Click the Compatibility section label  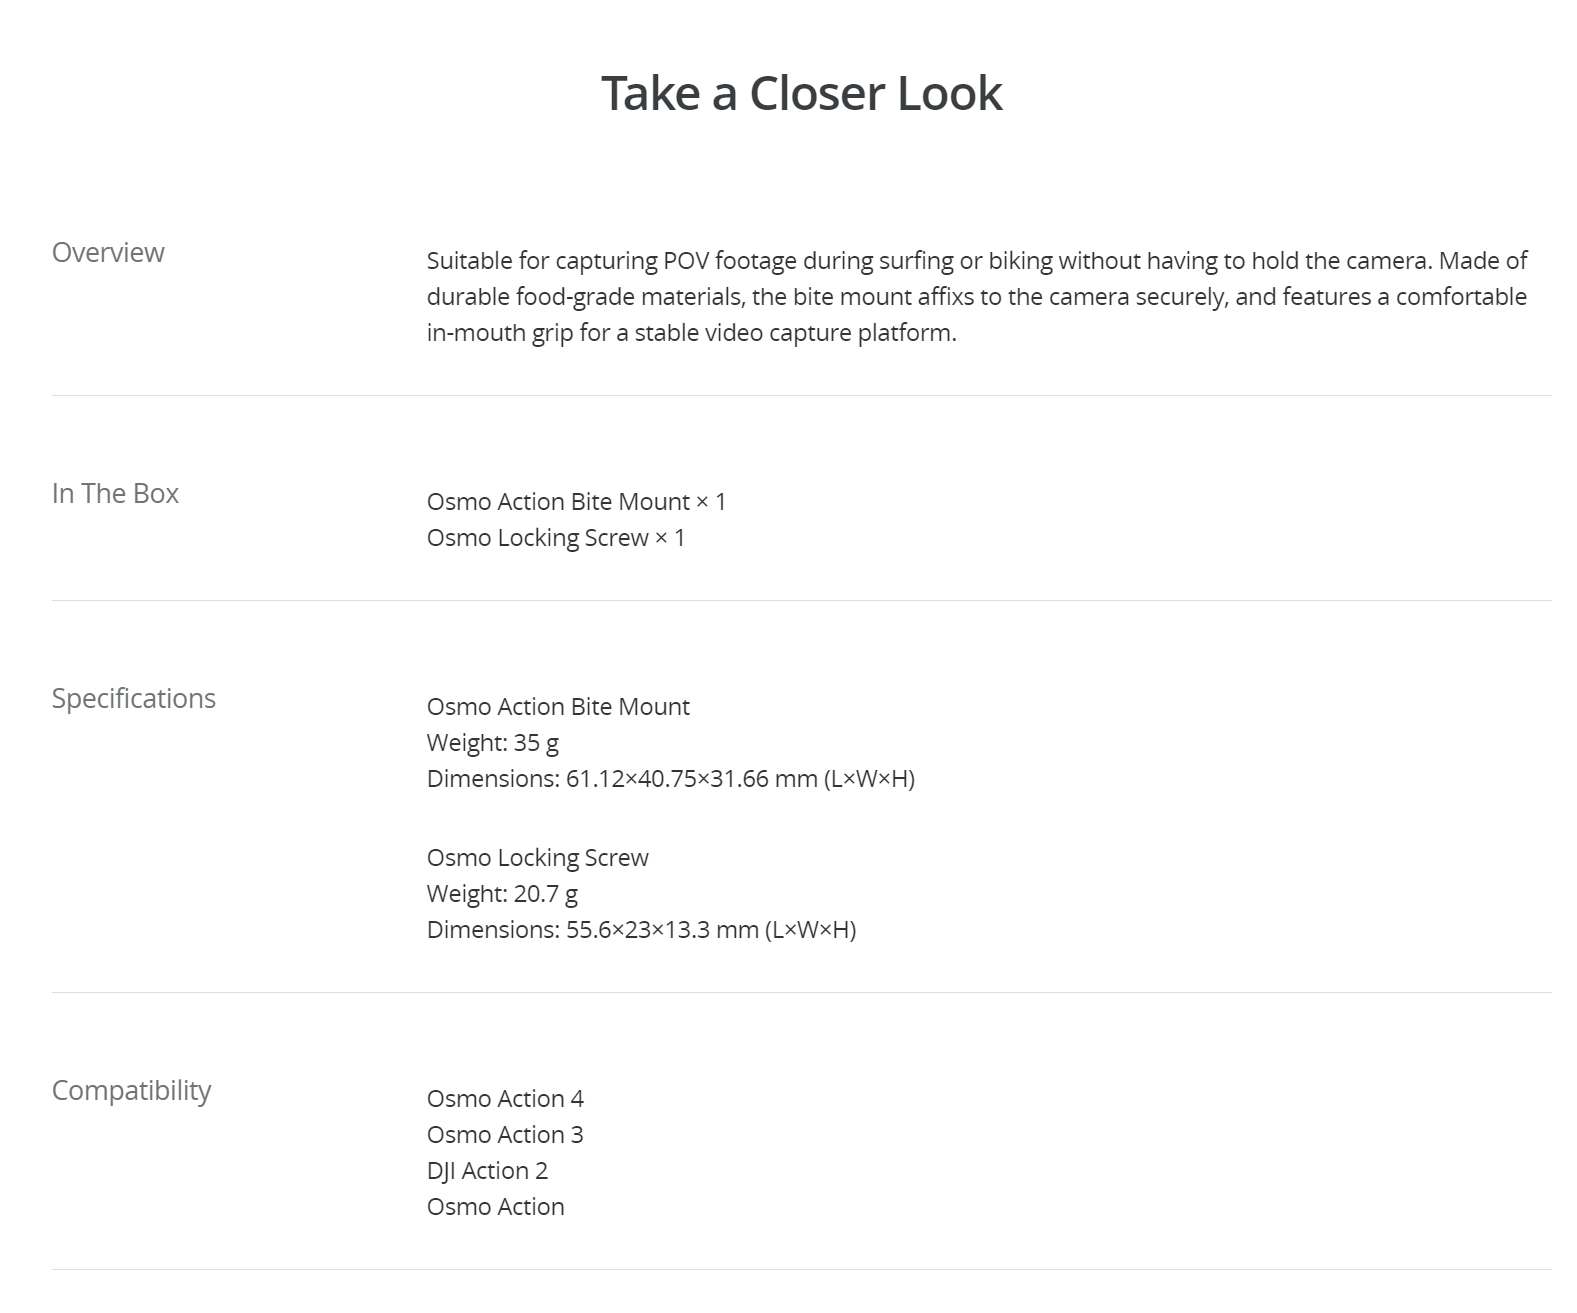click(x=131, y=1090)
